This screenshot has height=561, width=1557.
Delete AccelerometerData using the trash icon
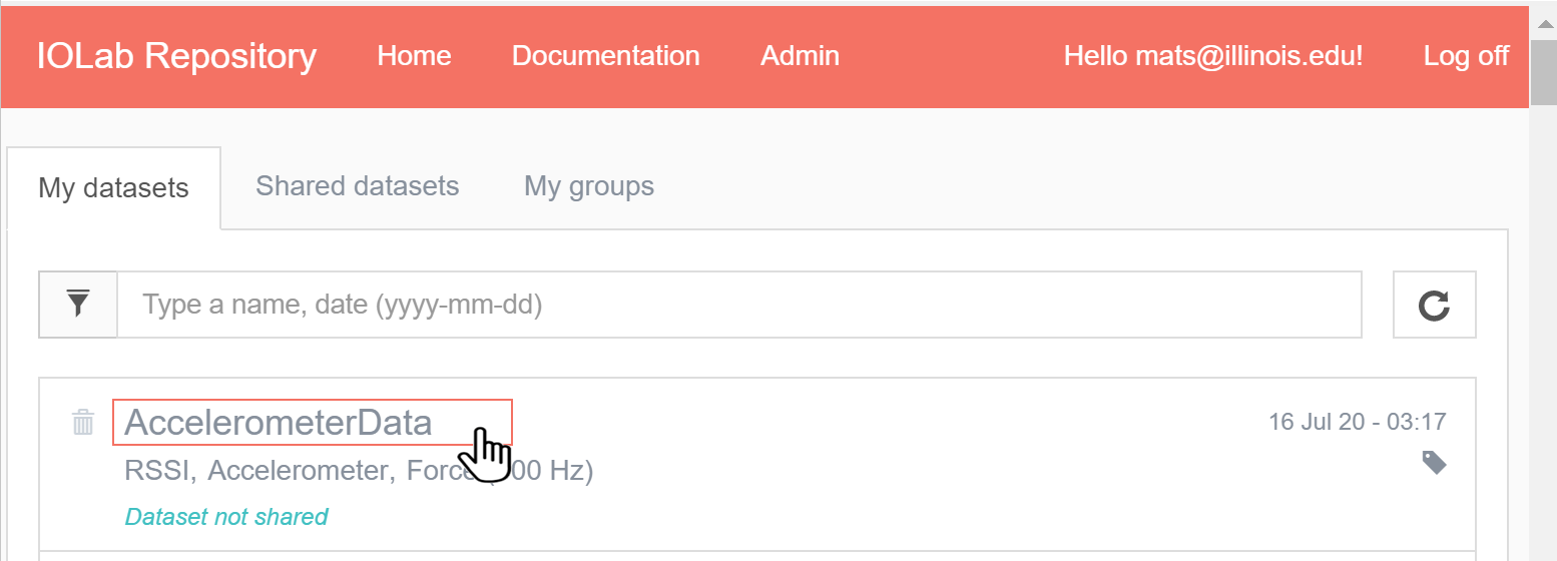coord(83,423)
